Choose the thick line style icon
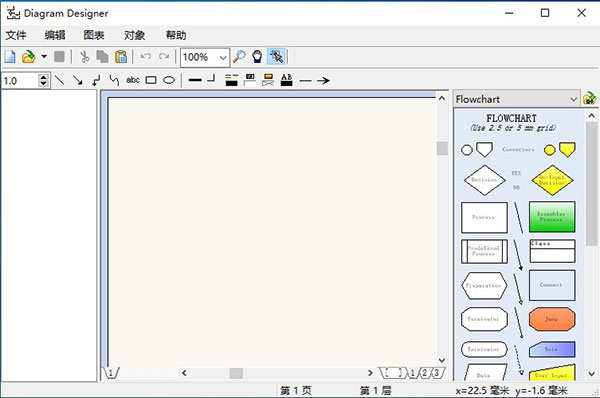The width and height of the screenshot is (600, 398). 195,80
